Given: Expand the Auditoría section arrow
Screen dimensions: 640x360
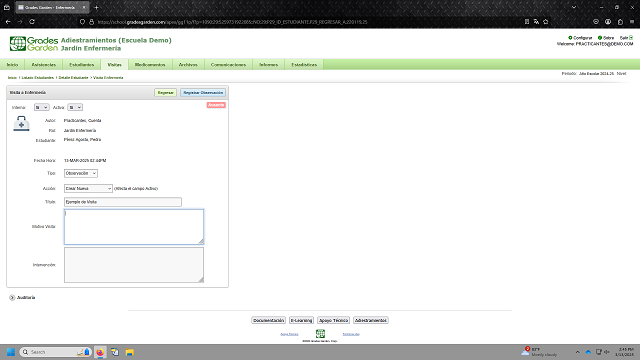Looking at the screenshot, I should [x=12, y=298].
